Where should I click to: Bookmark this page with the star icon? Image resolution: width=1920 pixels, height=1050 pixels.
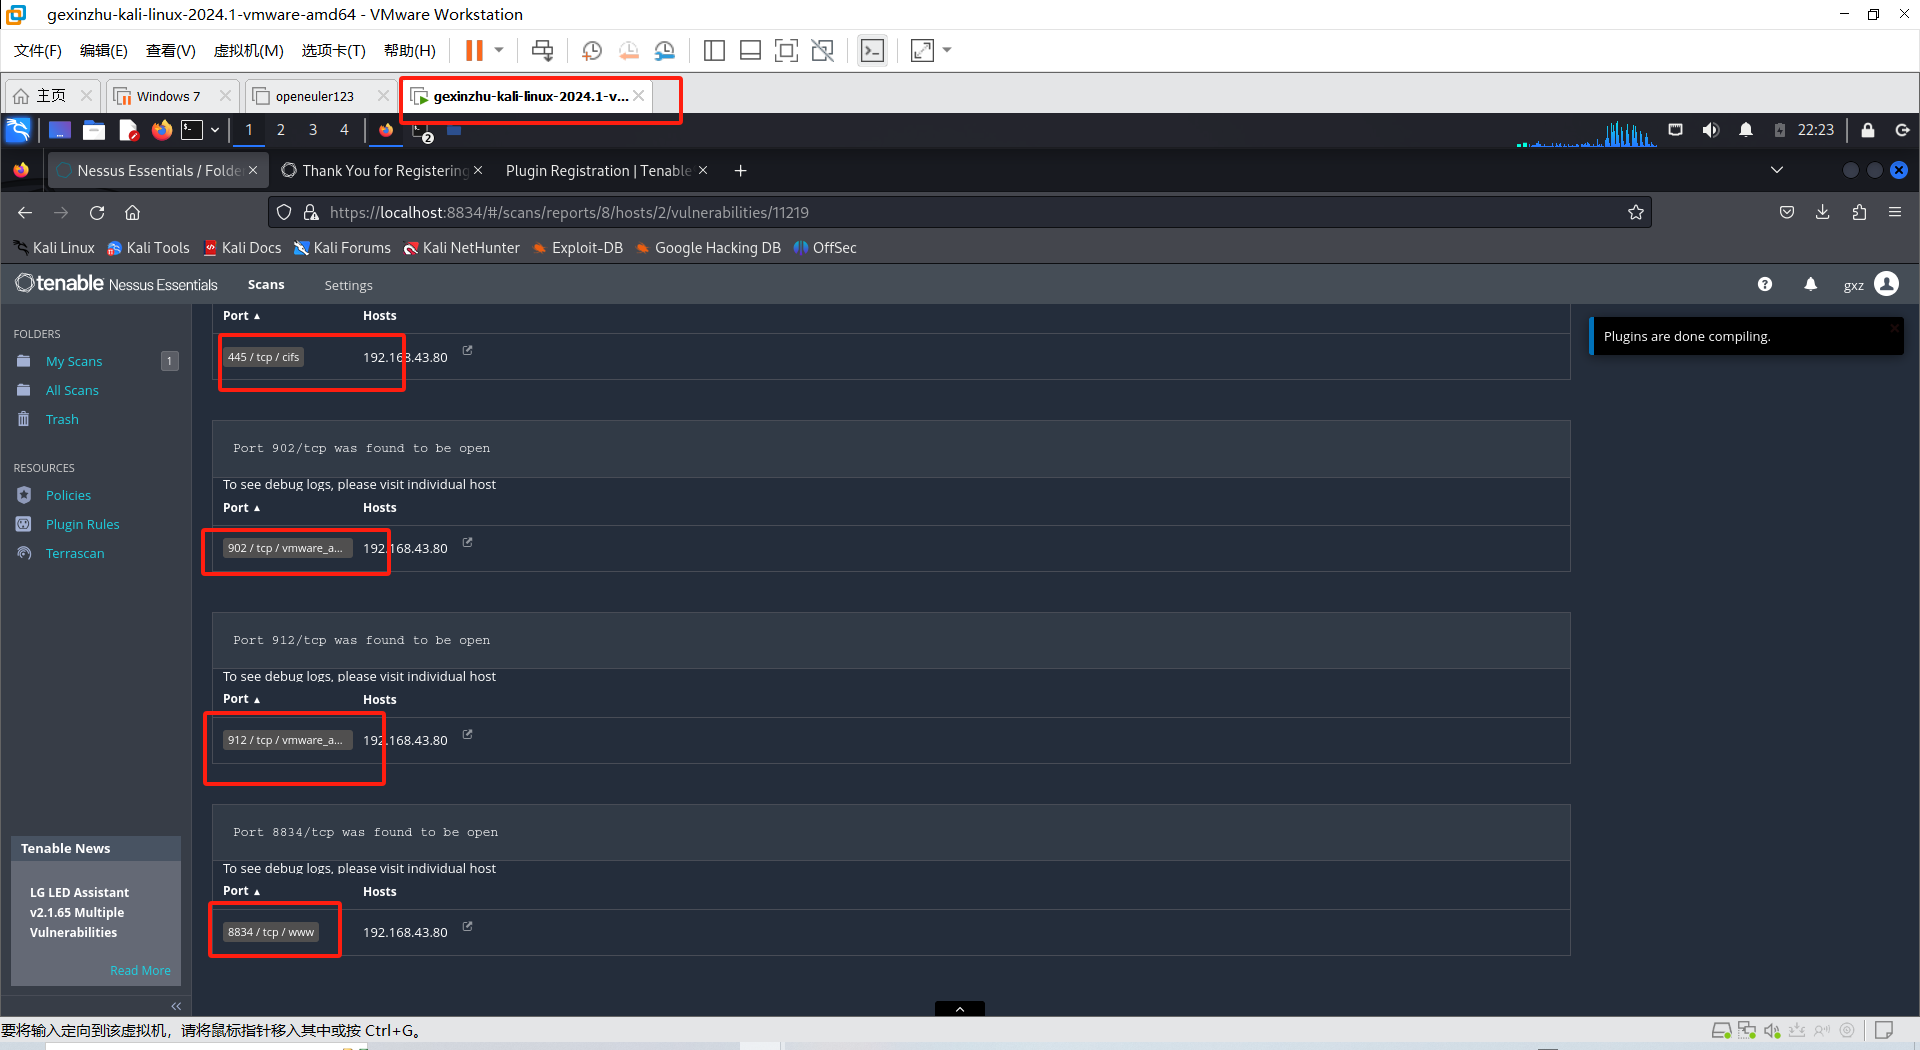tap(1636, 212)
